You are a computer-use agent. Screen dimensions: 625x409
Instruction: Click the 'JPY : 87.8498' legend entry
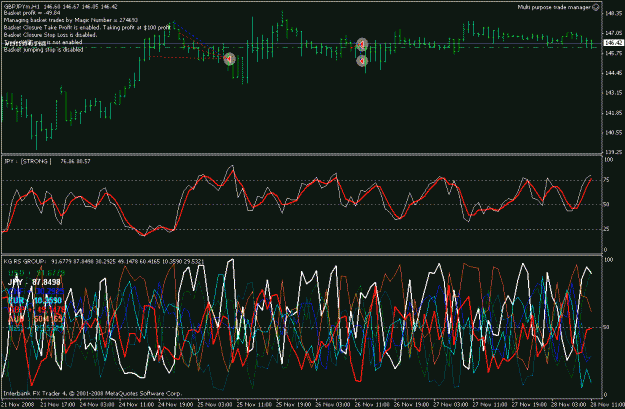pyautogui.click(x=34, y=282)
